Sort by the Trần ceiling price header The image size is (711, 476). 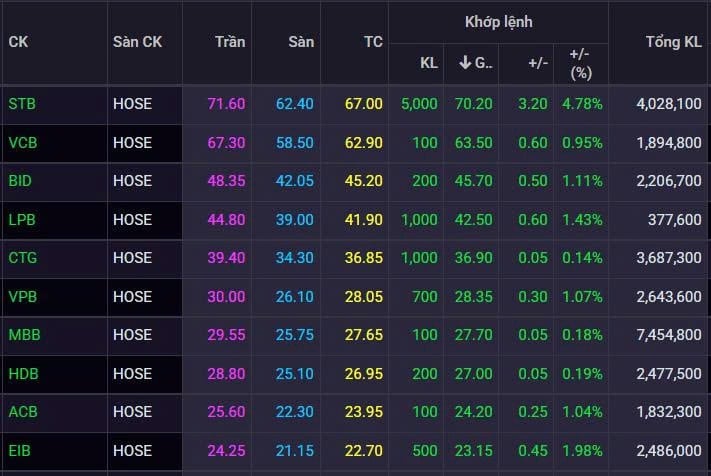click(230, 42)
